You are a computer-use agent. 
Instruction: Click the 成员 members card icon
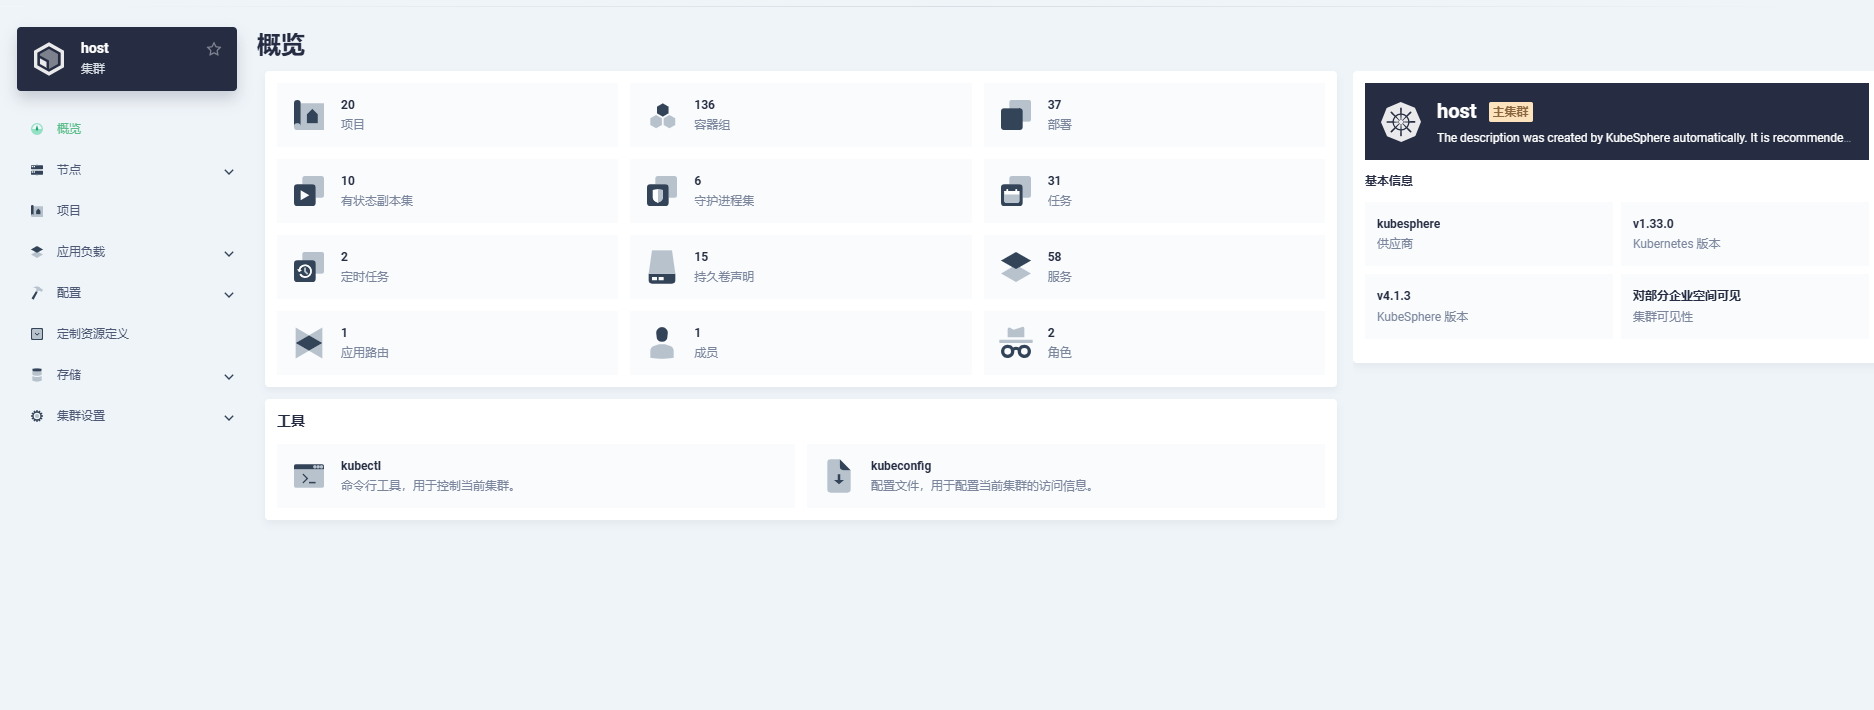point(662,343)
